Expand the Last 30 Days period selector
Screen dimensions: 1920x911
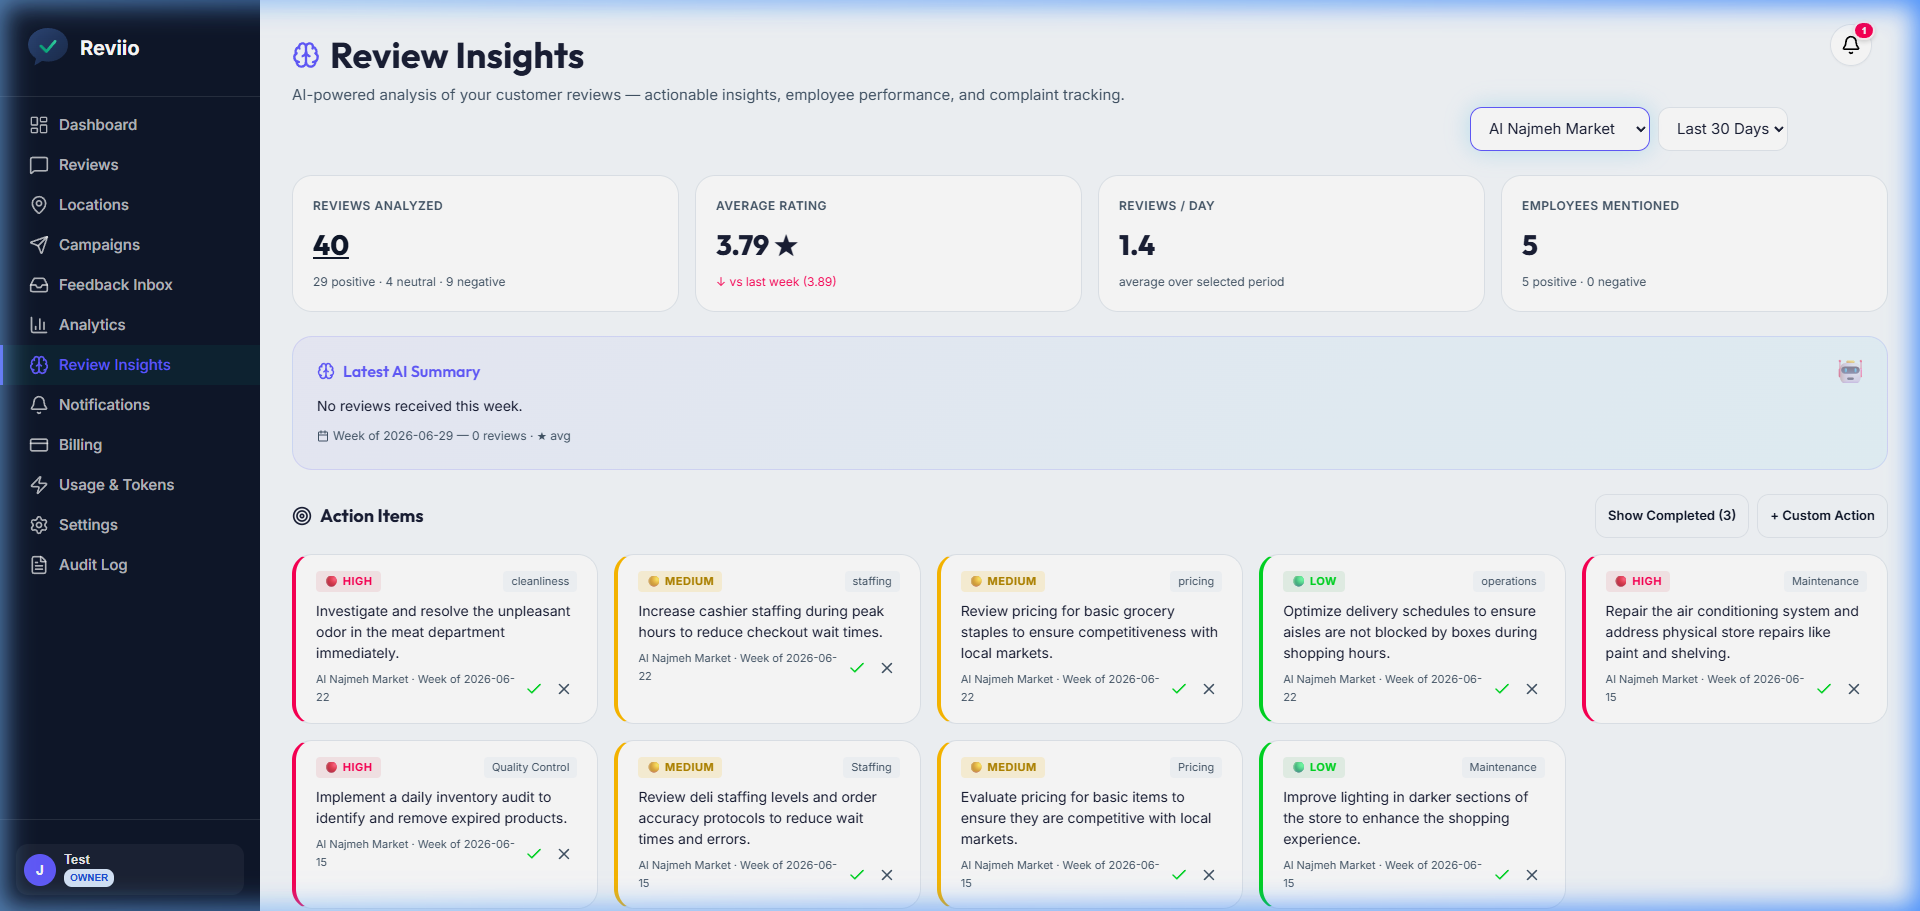(x=1723, y=129)
